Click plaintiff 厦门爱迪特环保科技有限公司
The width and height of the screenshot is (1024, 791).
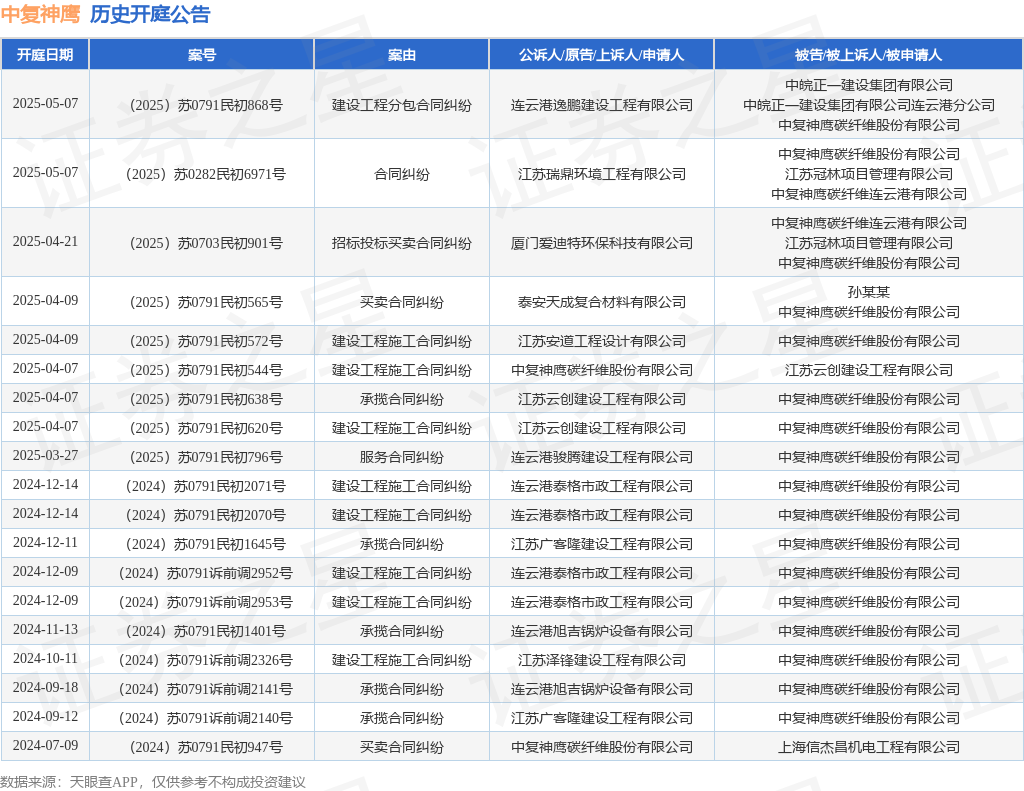tap(601, 244)
